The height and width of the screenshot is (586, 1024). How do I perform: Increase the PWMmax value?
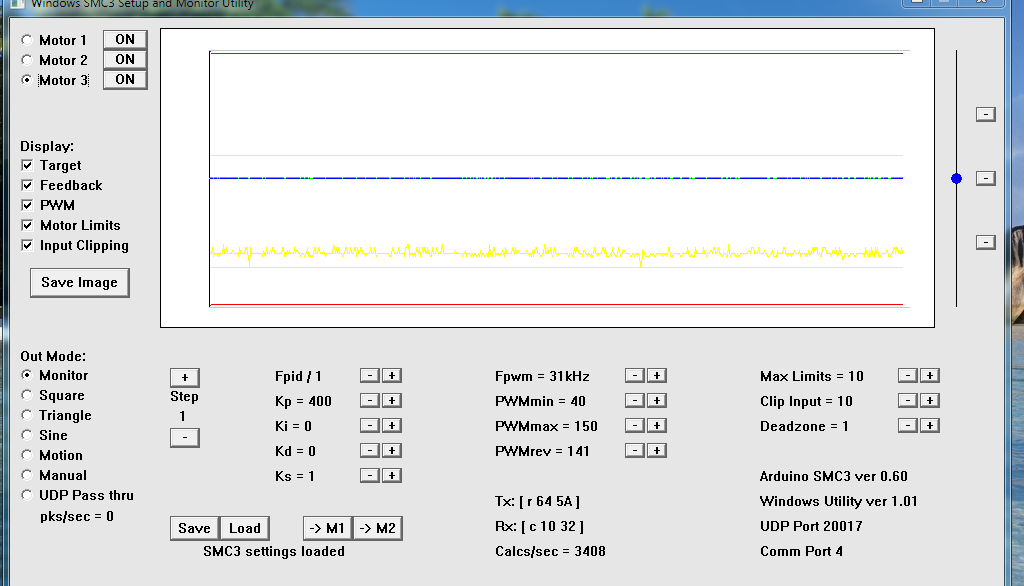pyautogui.click(x=657, y=426)
